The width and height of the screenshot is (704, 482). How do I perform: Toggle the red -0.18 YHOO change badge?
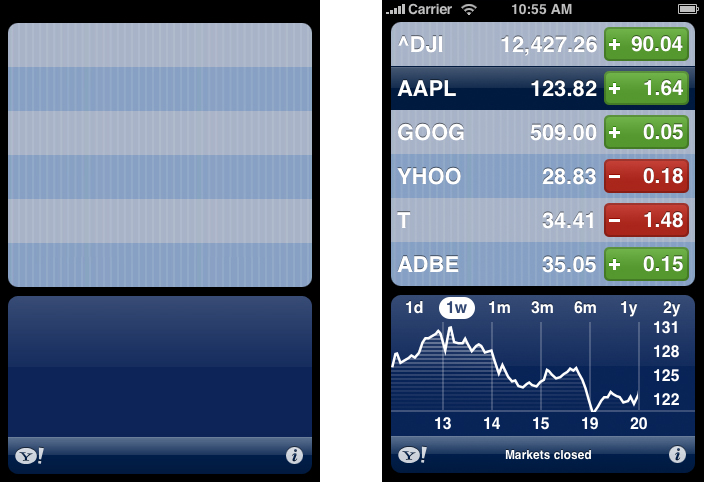click(x=646, y=176)
